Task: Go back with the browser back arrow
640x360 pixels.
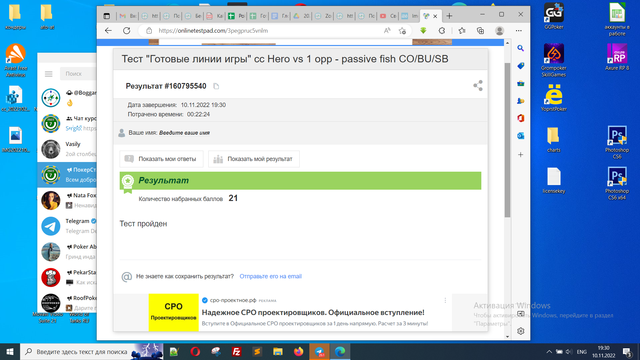Action: tap(108, 31)
